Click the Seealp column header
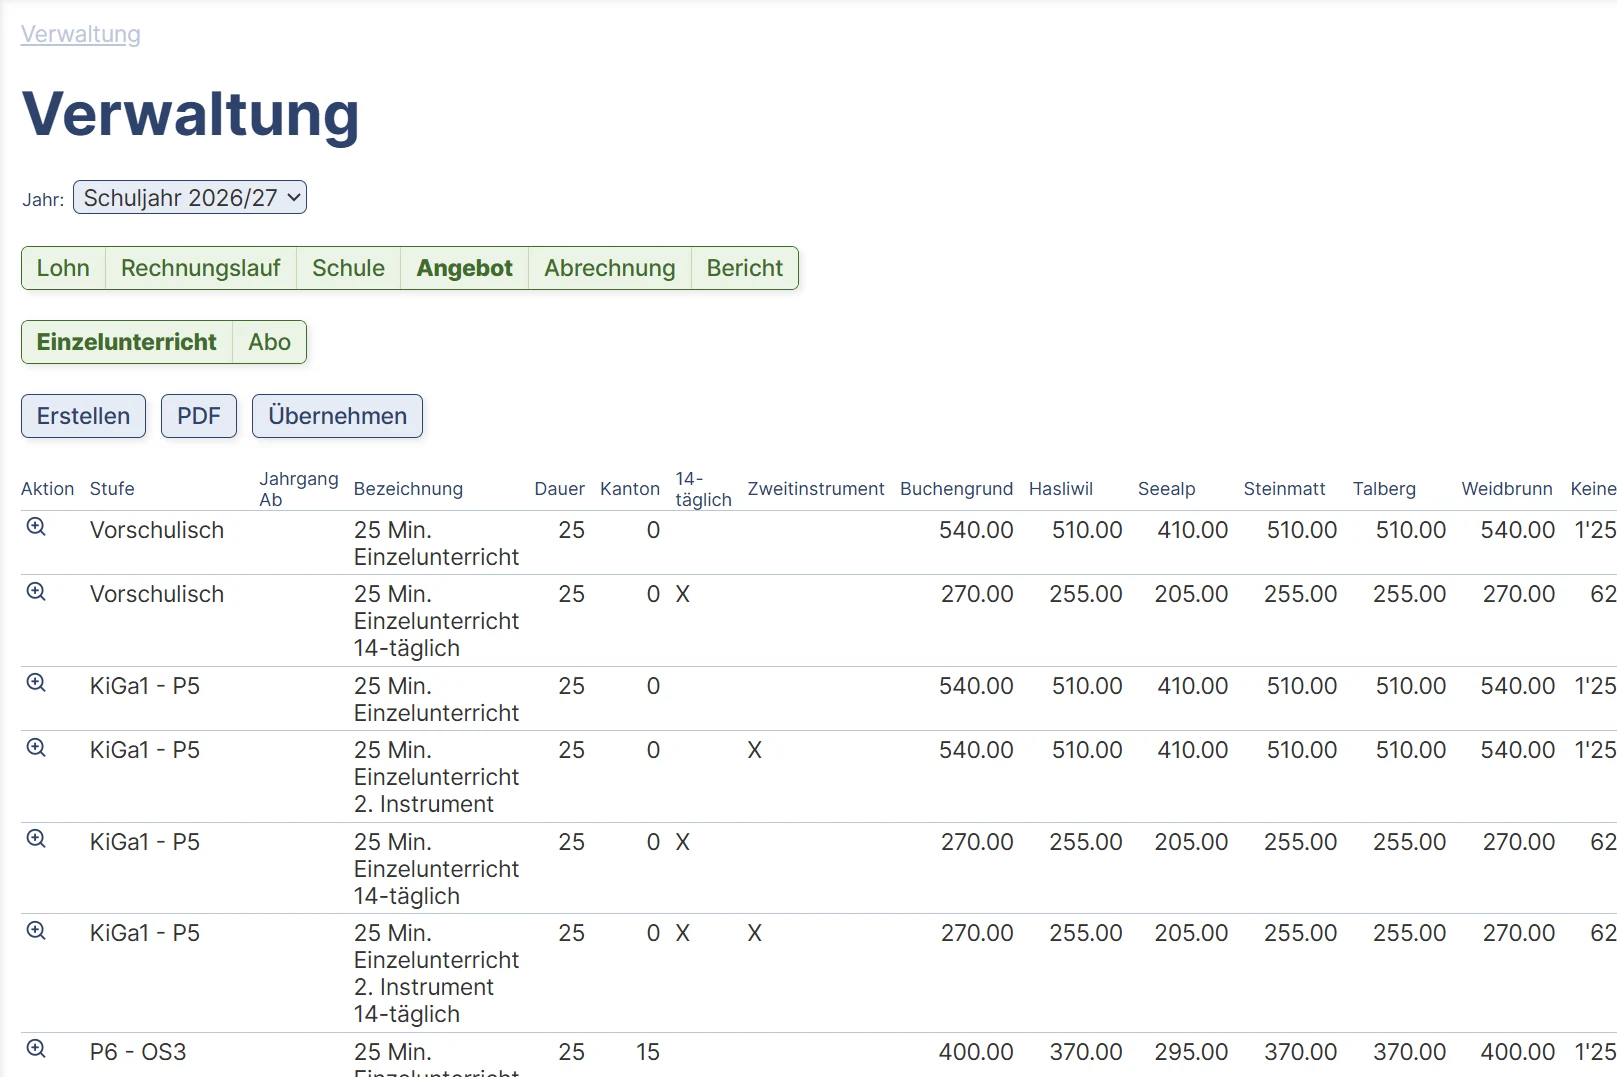This screenshot has height=1077, width=1617. [x=1167, y=489]
